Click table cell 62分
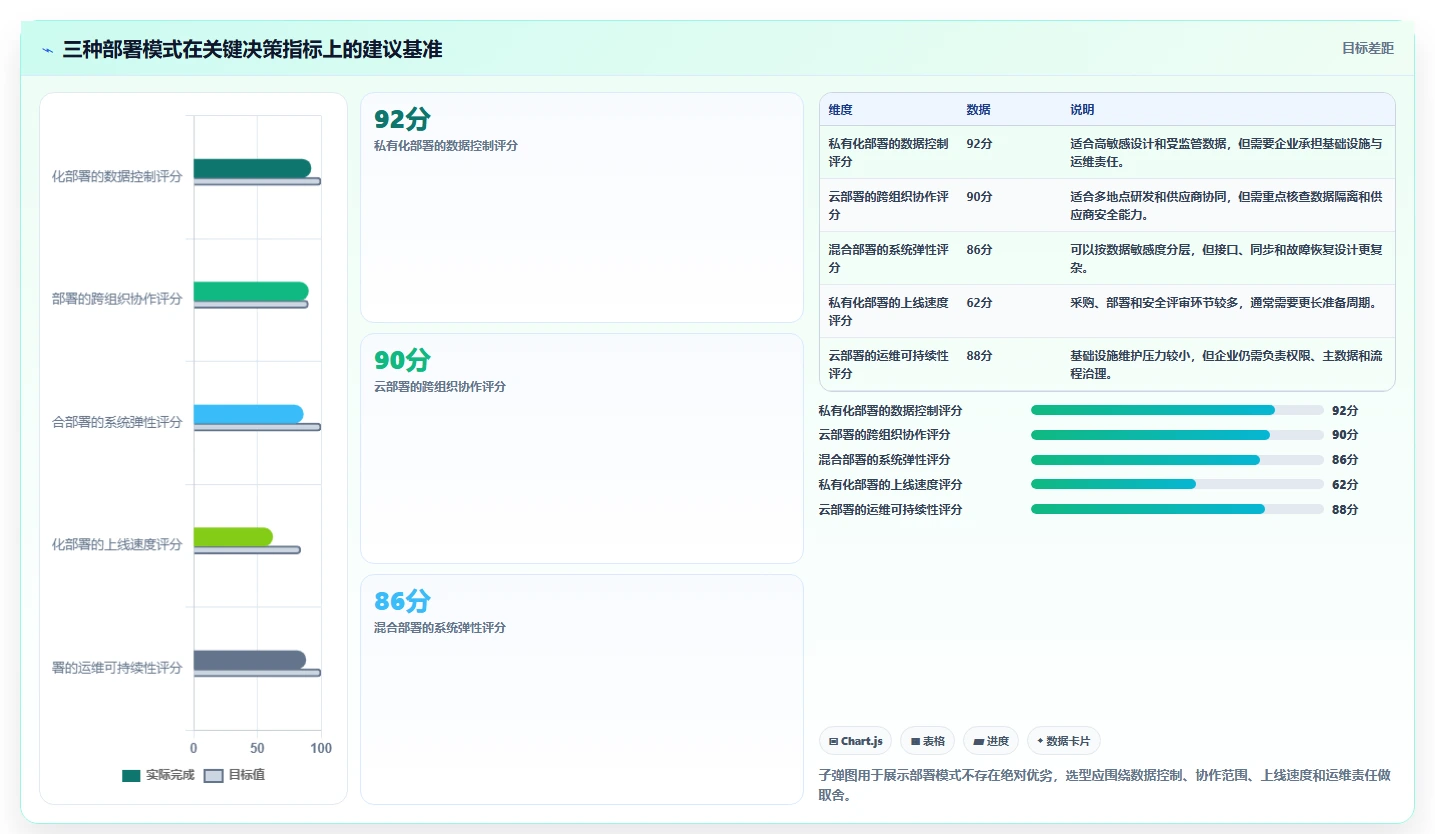This screenshot has width=1435, height=834. click(979, 303)
